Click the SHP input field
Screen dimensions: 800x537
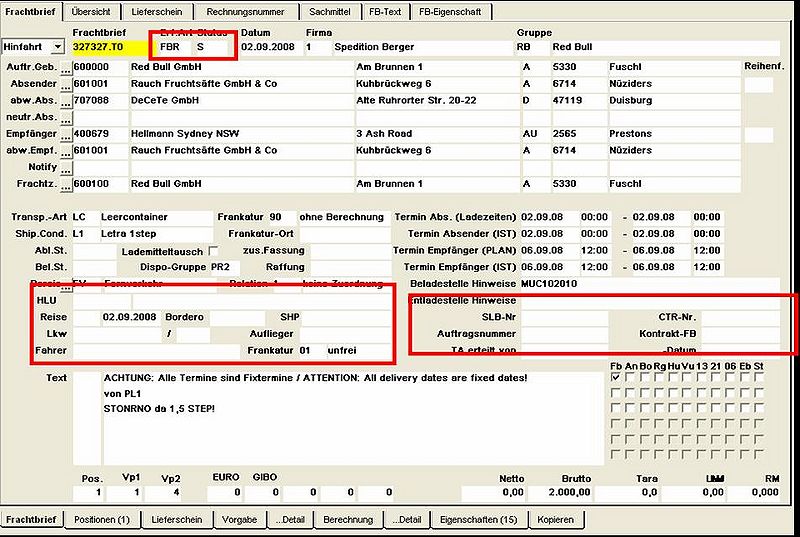[x=345, y=317]
